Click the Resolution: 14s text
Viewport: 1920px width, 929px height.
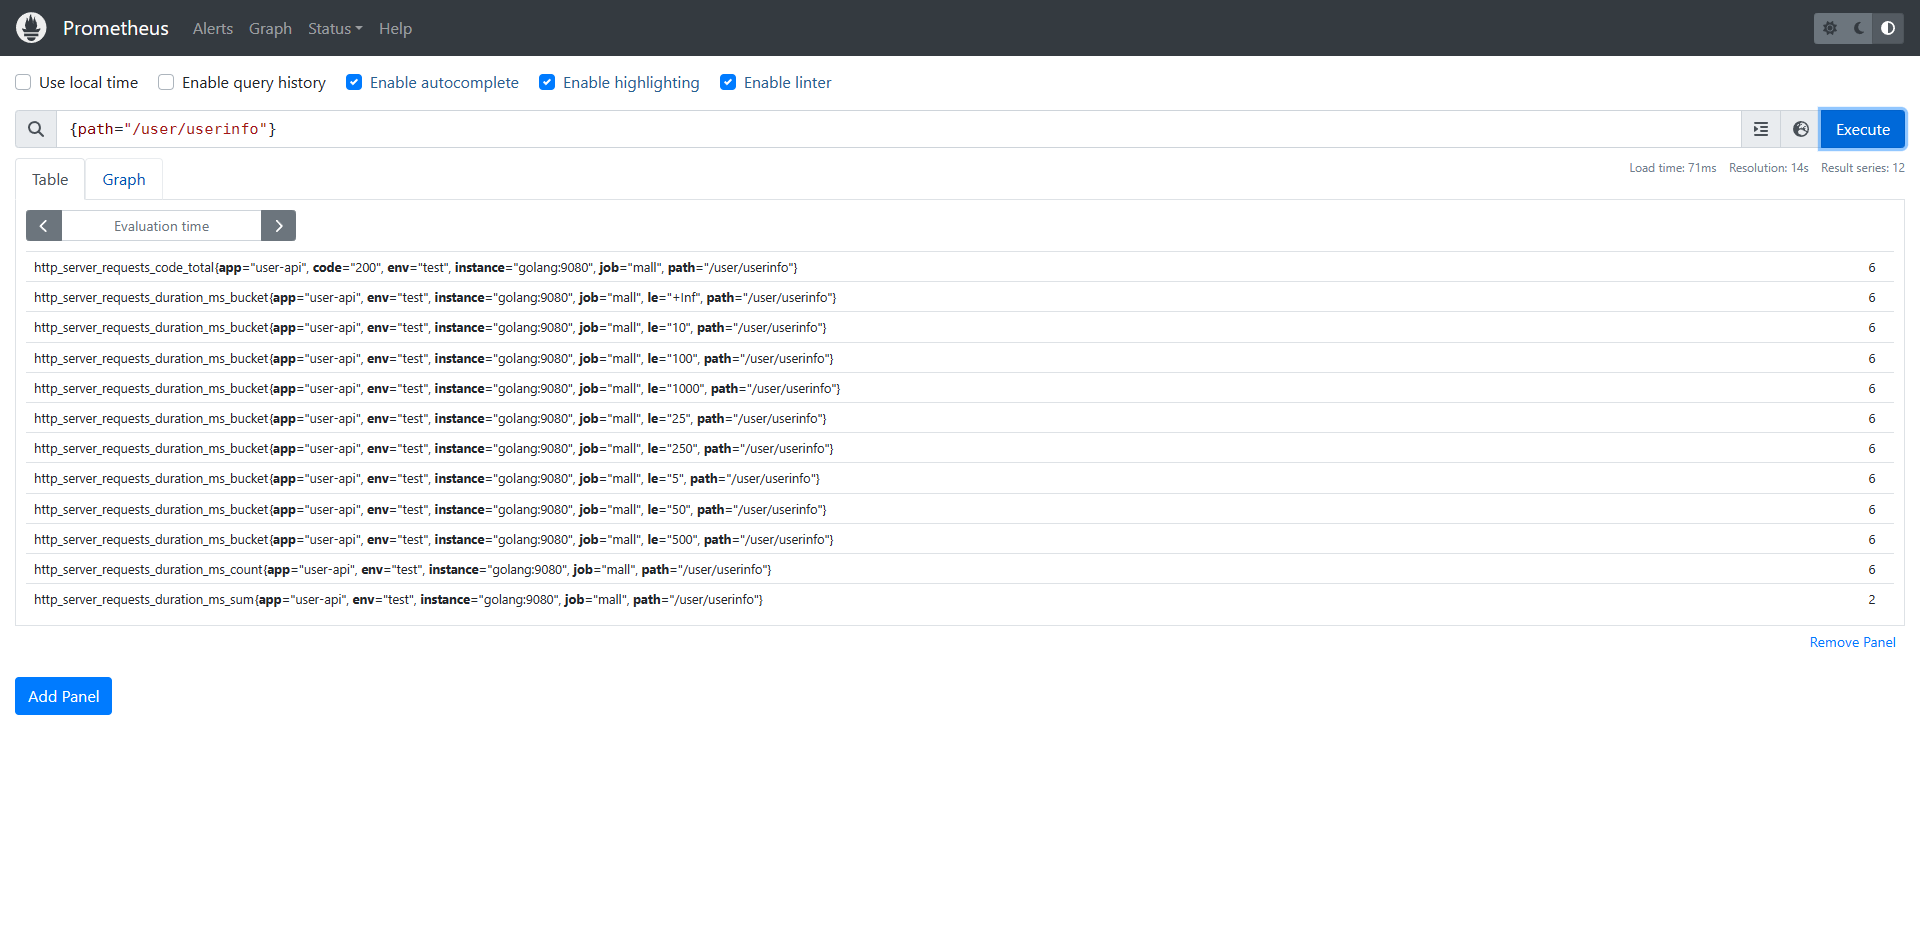[1768, 168]
